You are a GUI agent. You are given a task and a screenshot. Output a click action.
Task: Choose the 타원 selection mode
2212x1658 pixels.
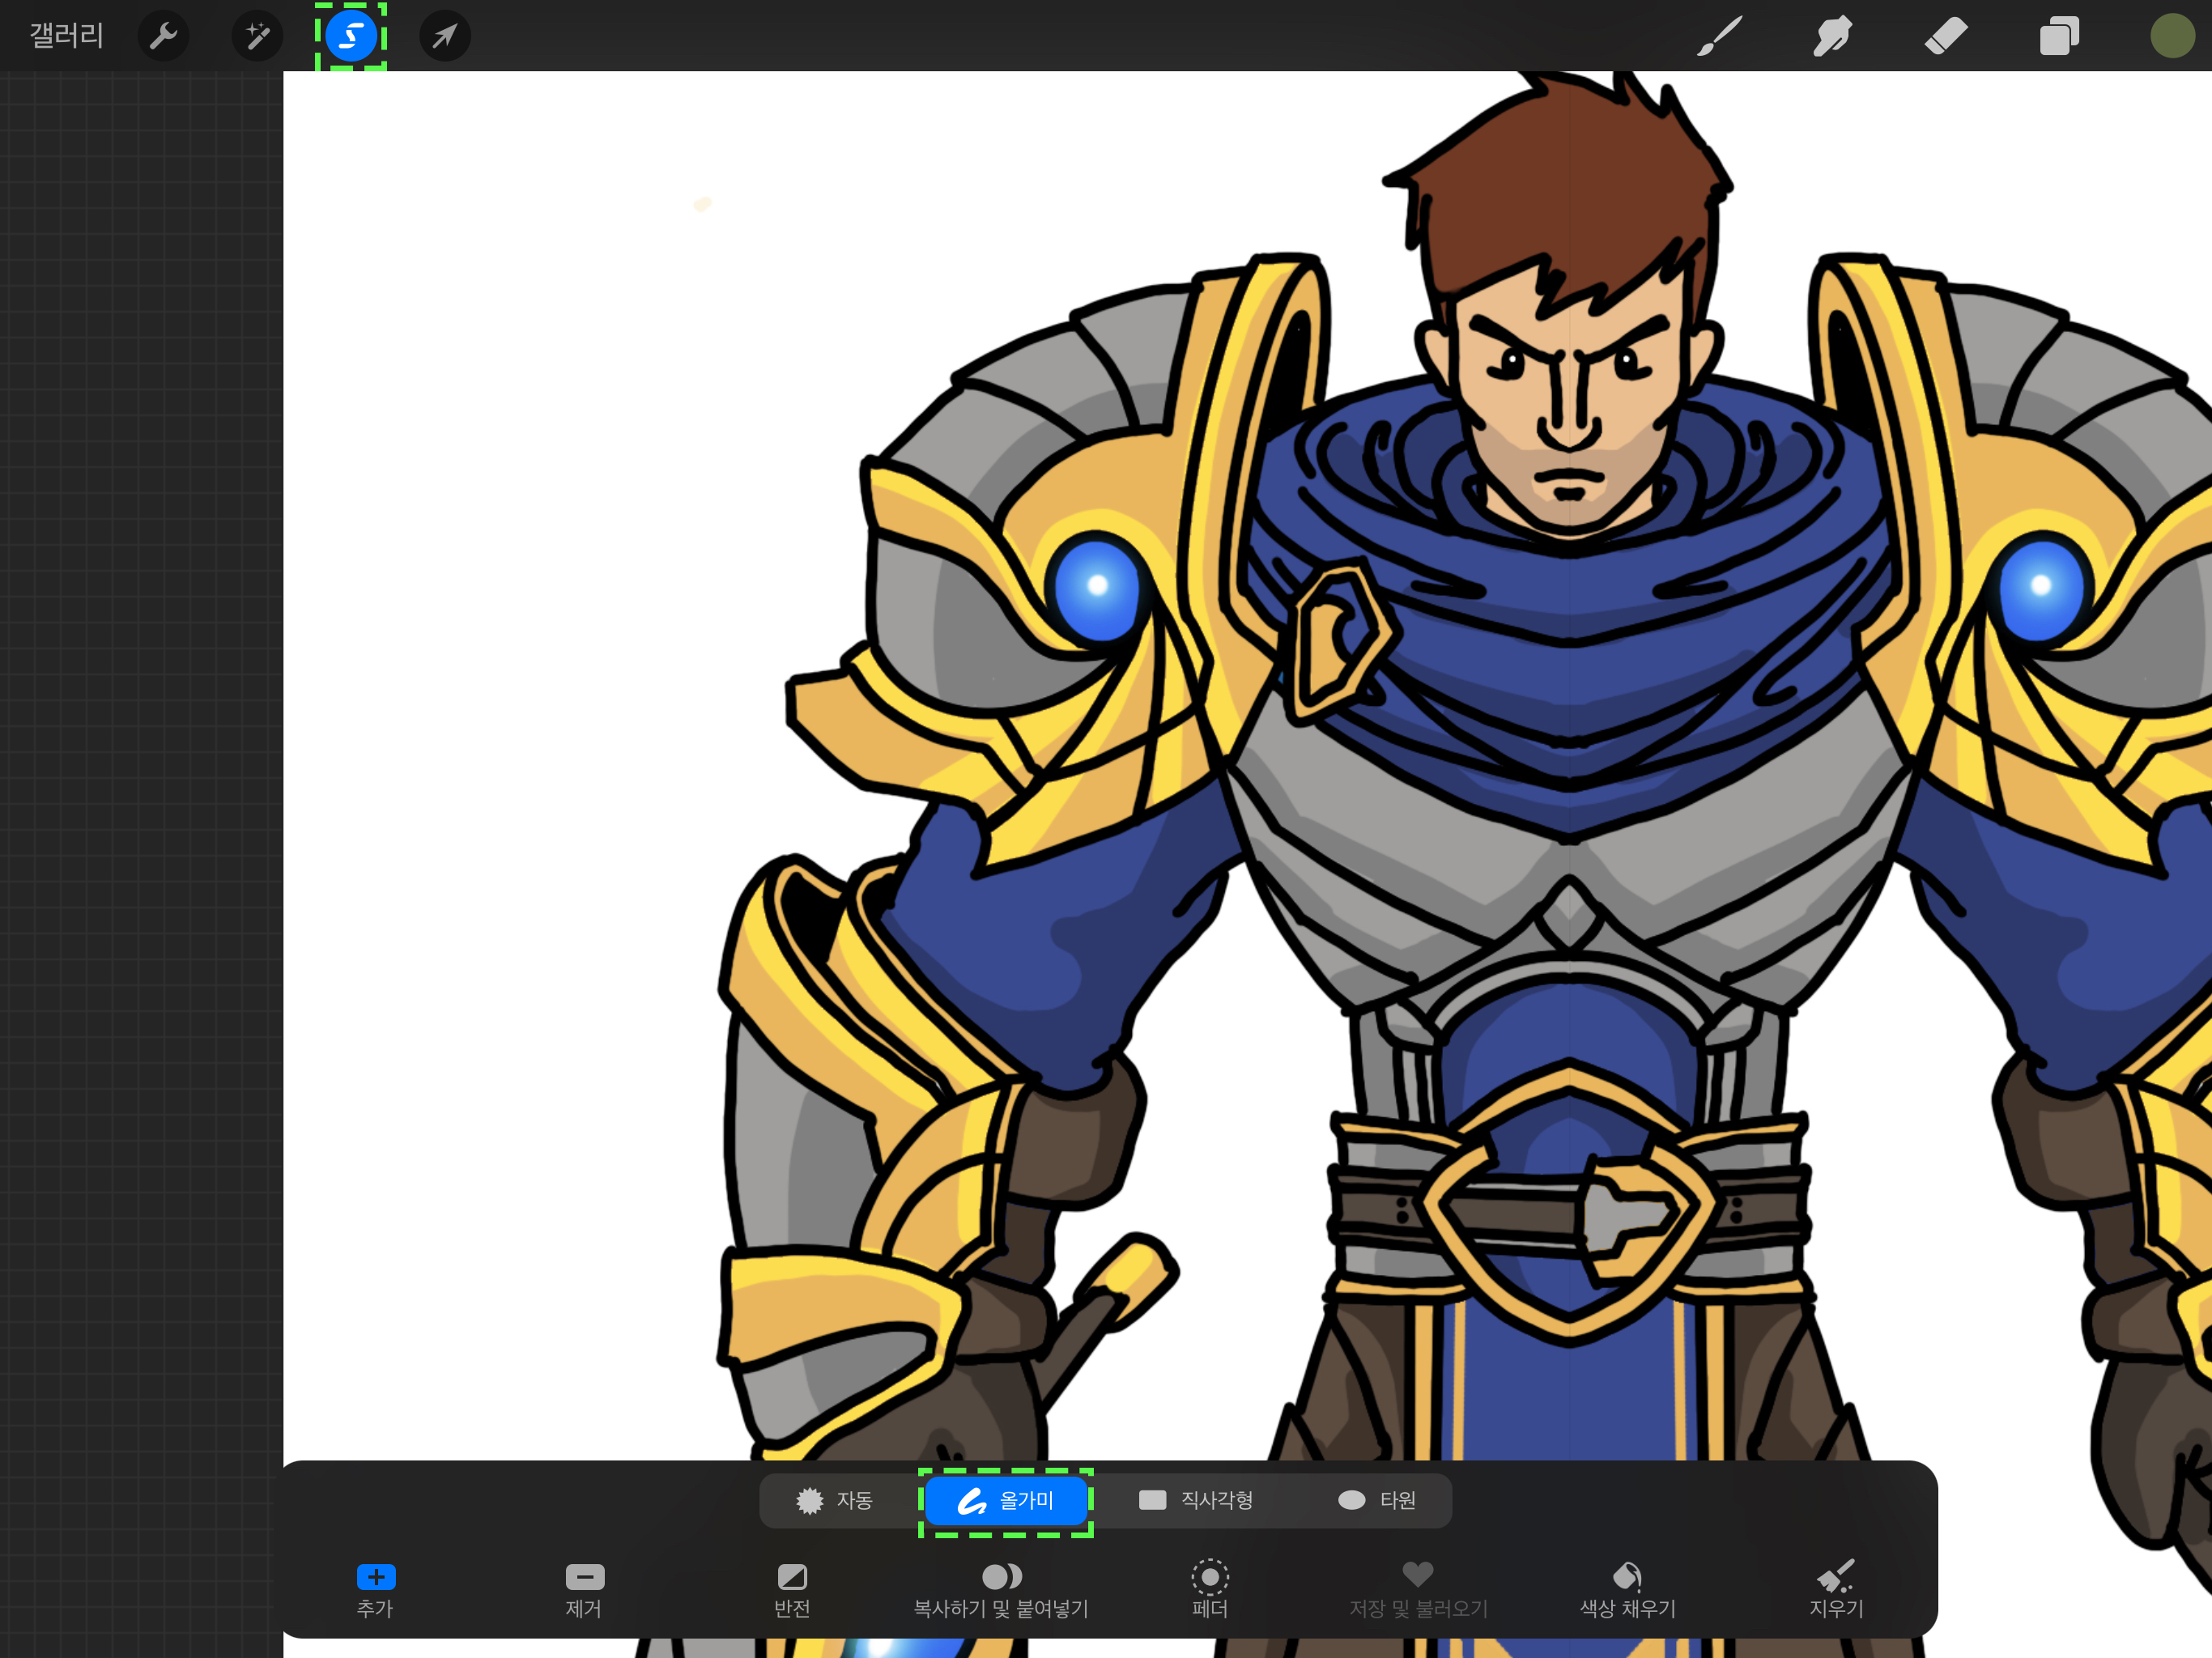tap(1377, 1500)
